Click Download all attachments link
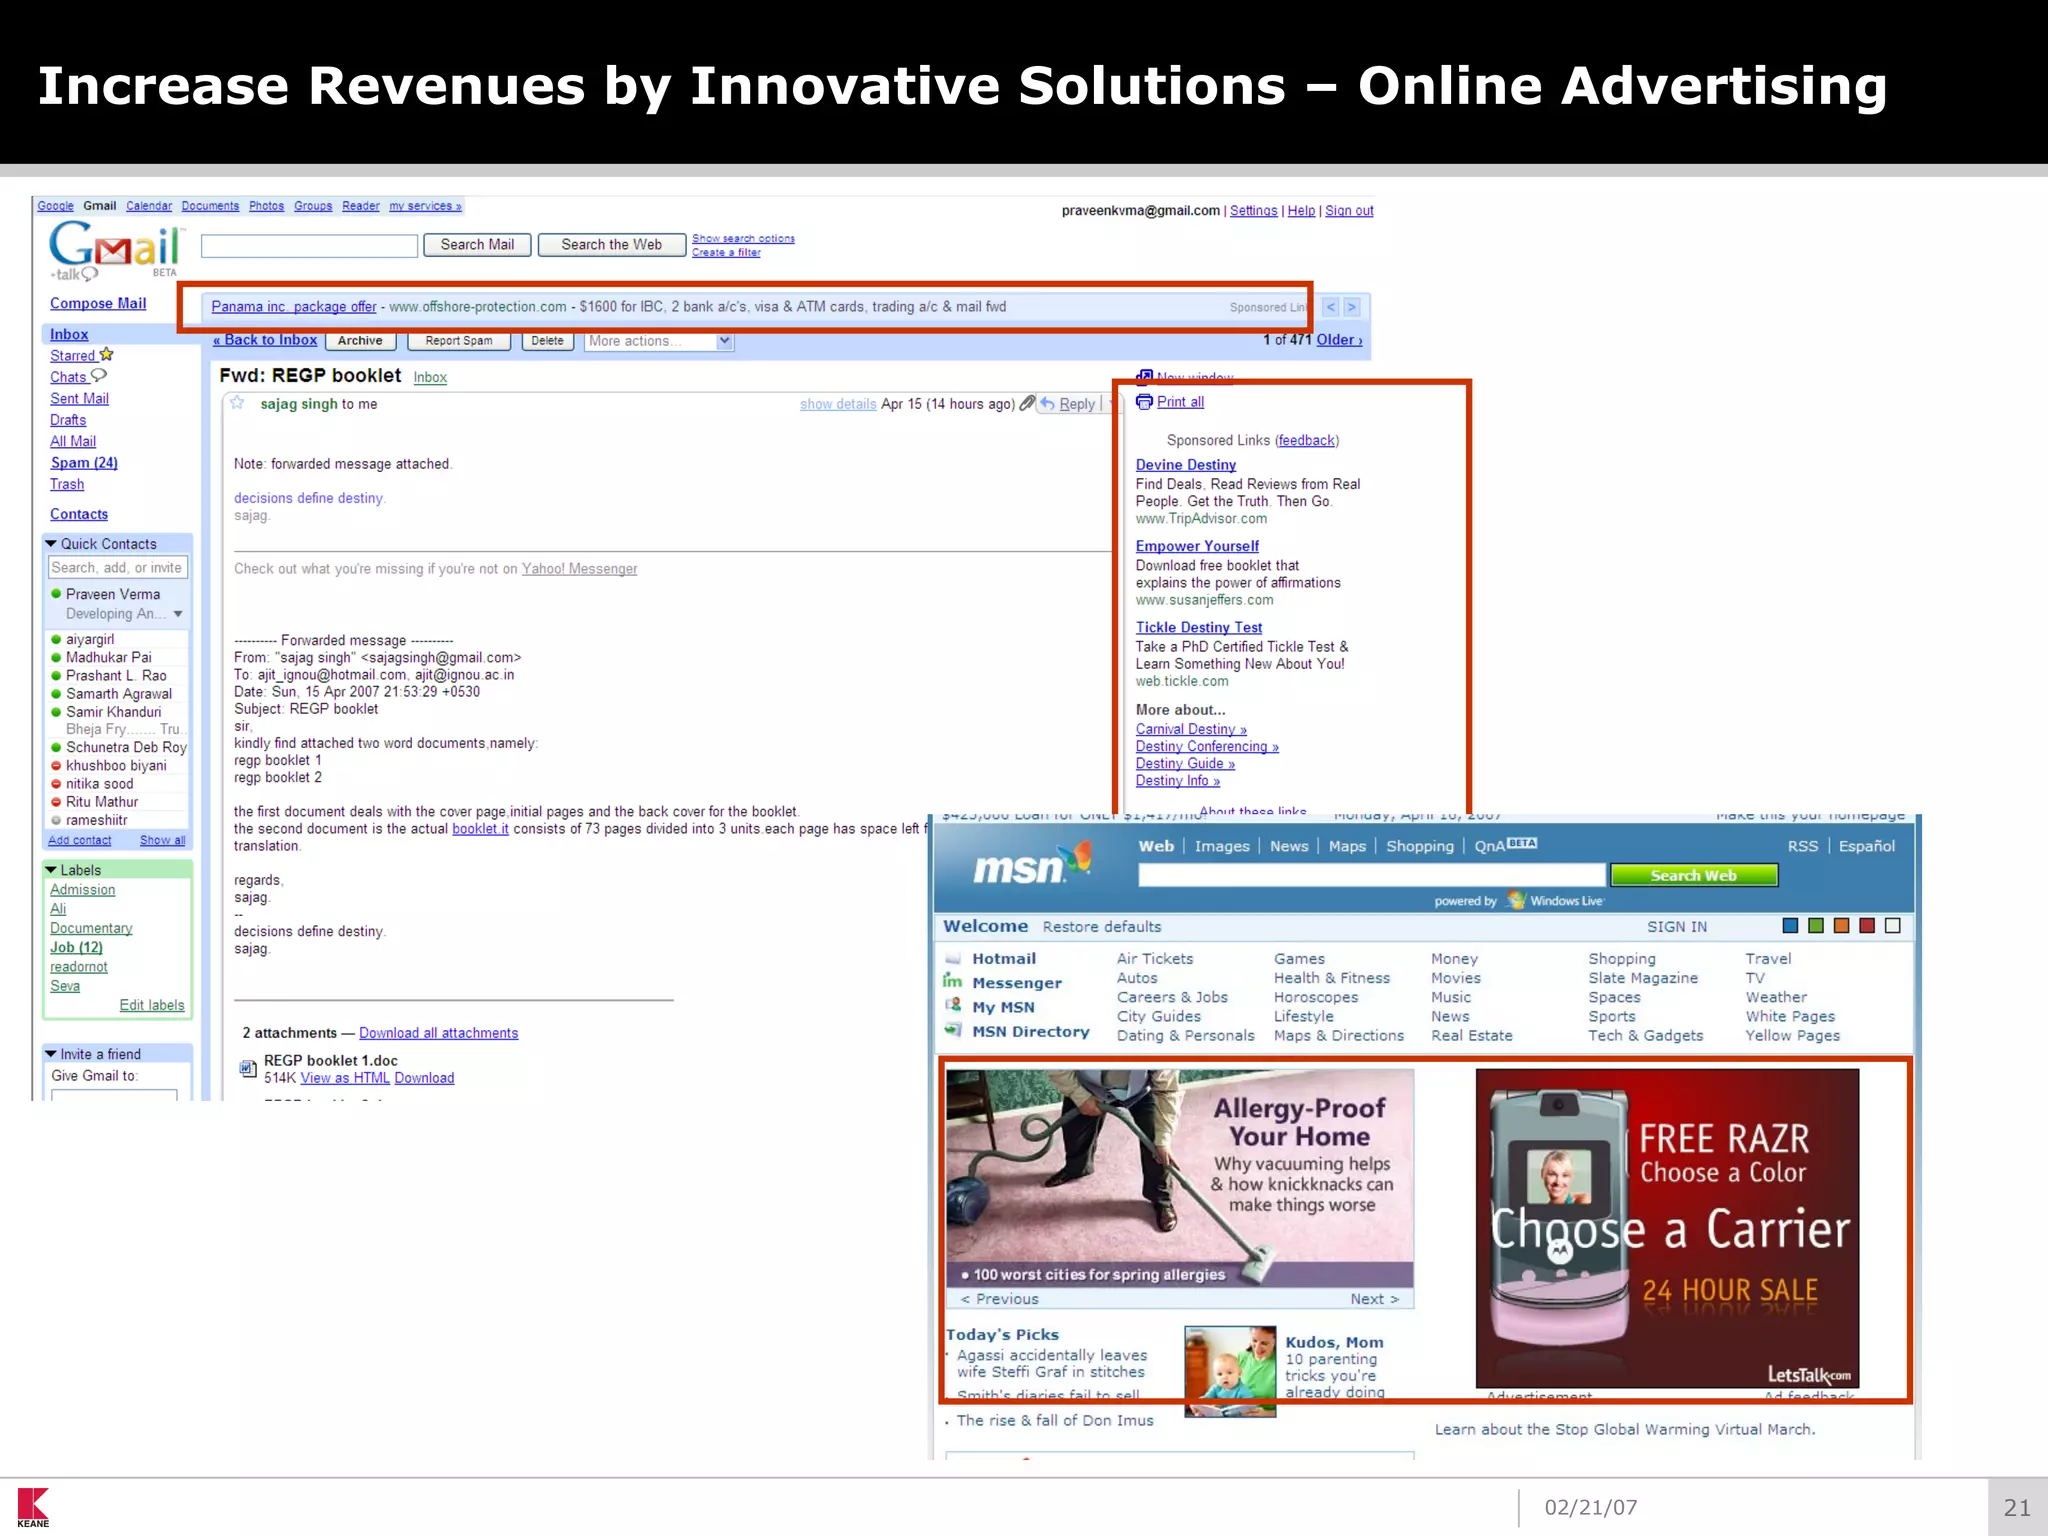This screenshot has height=1536, width=2048. [438, 1033]
